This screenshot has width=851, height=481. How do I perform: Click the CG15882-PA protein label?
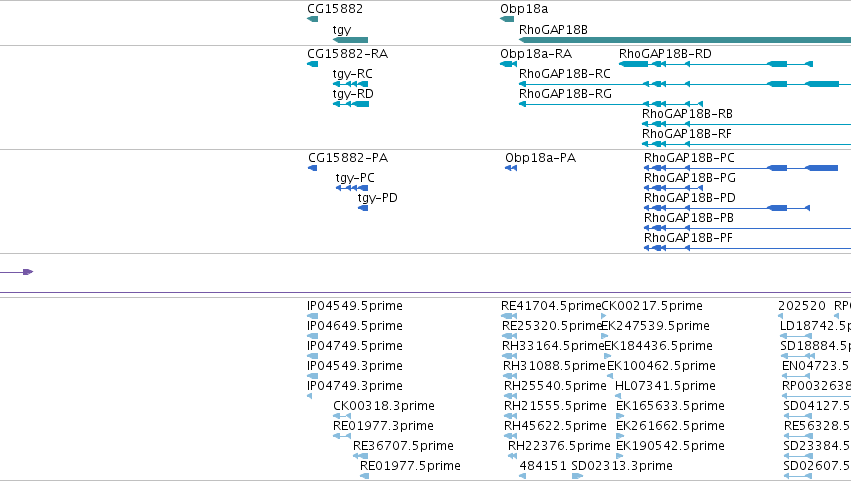pyautogui.click(x=348, y=158)
